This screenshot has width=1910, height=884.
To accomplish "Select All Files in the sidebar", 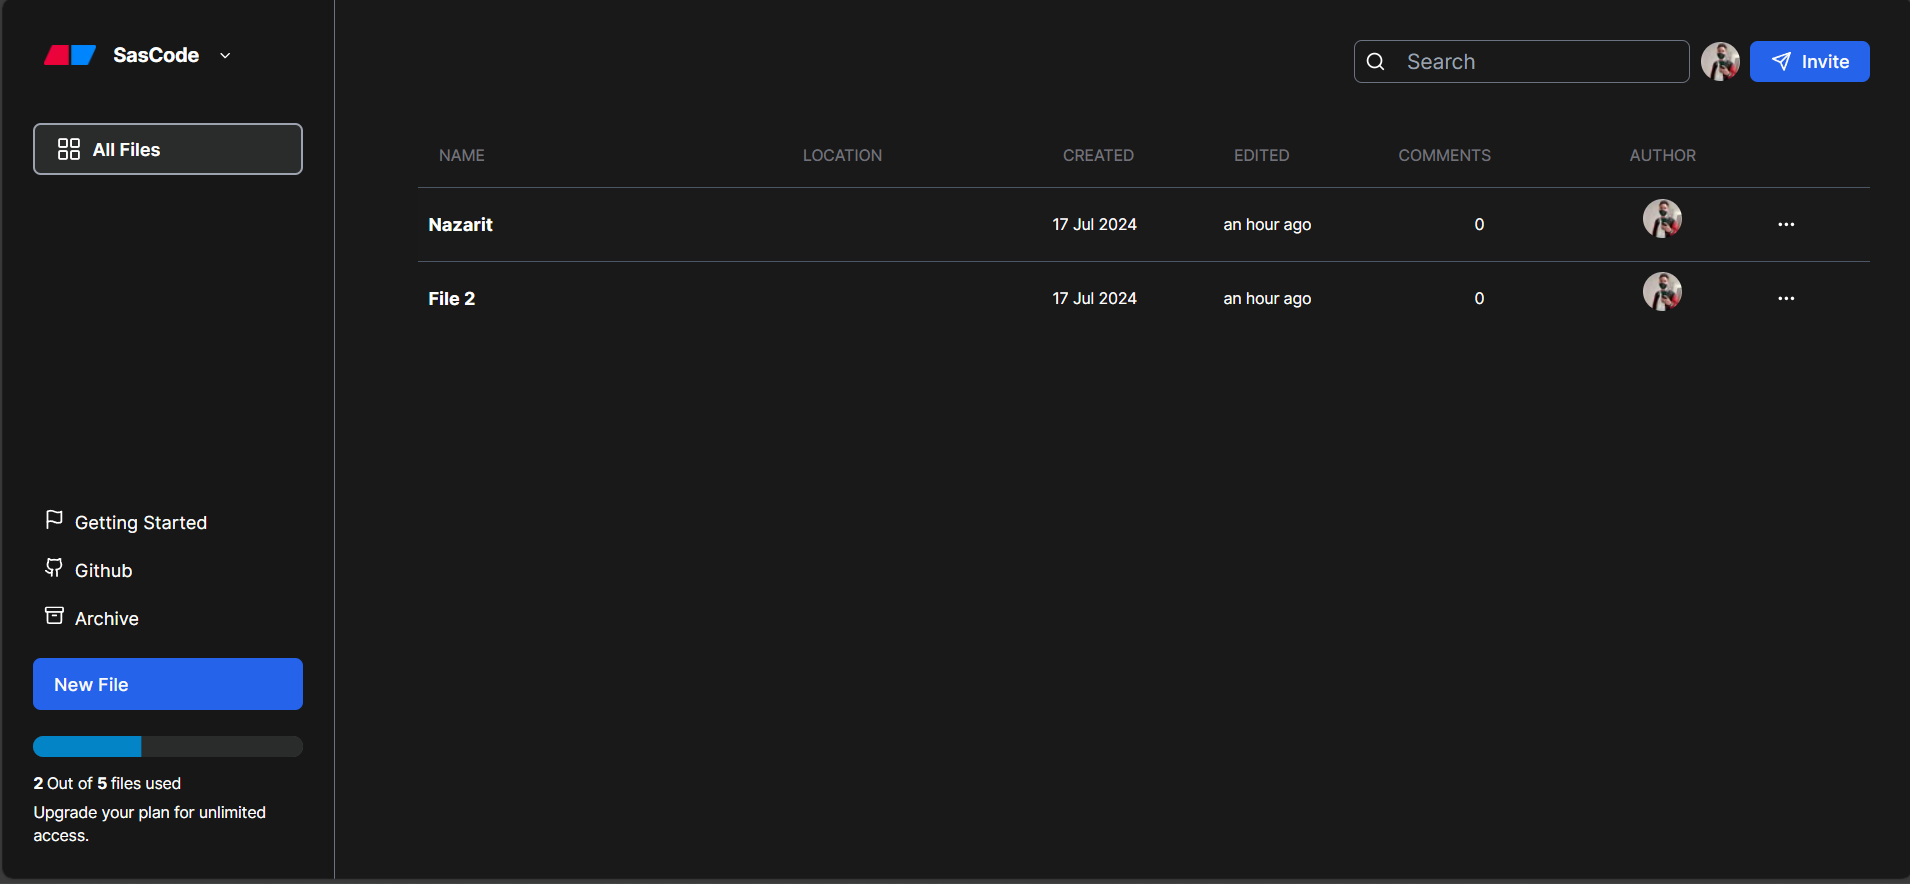I will point(168,149).
